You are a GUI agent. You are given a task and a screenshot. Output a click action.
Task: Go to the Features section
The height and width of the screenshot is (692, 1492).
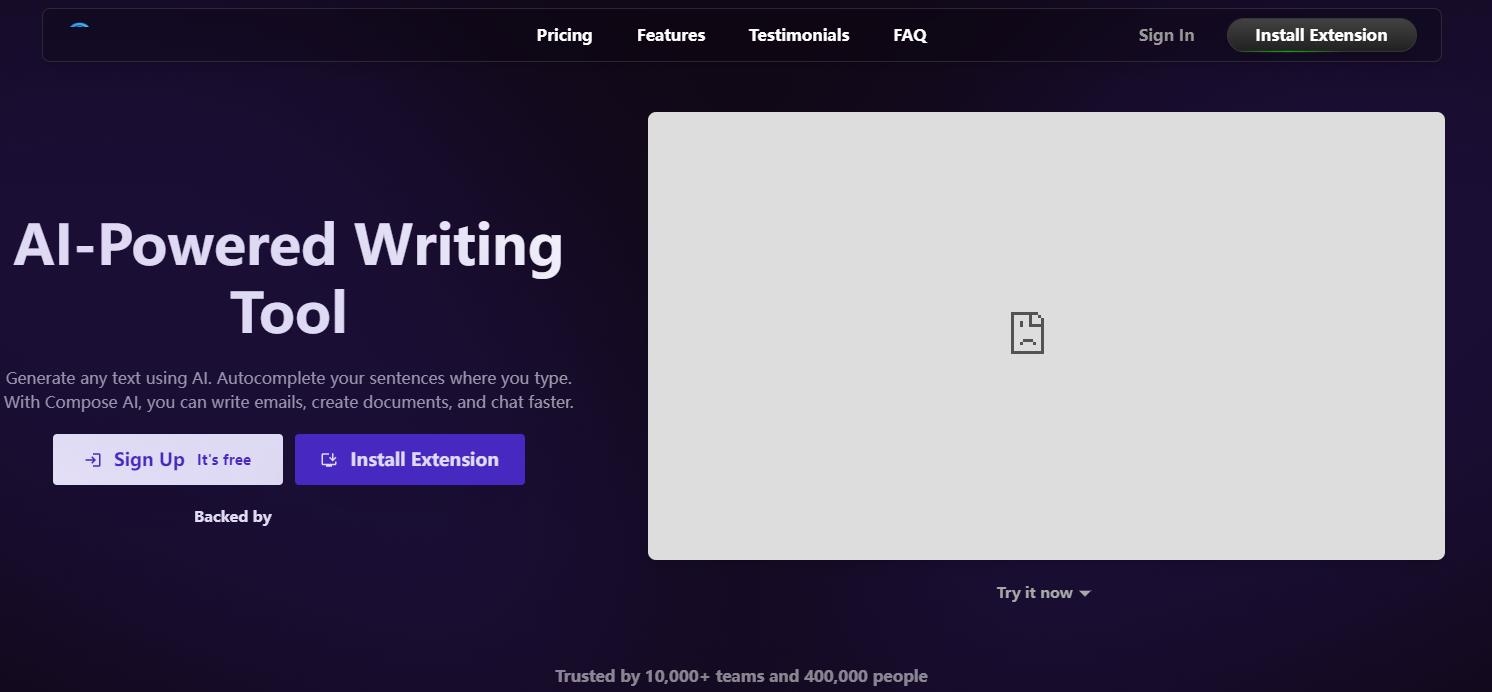(x=671, y=35)
